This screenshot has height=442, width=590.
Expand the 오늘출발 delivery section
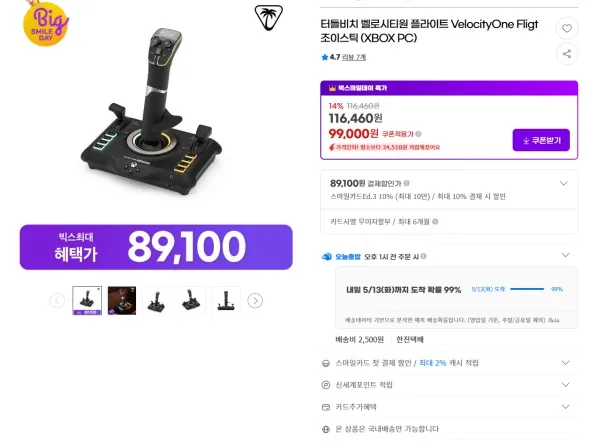point(565,255)
